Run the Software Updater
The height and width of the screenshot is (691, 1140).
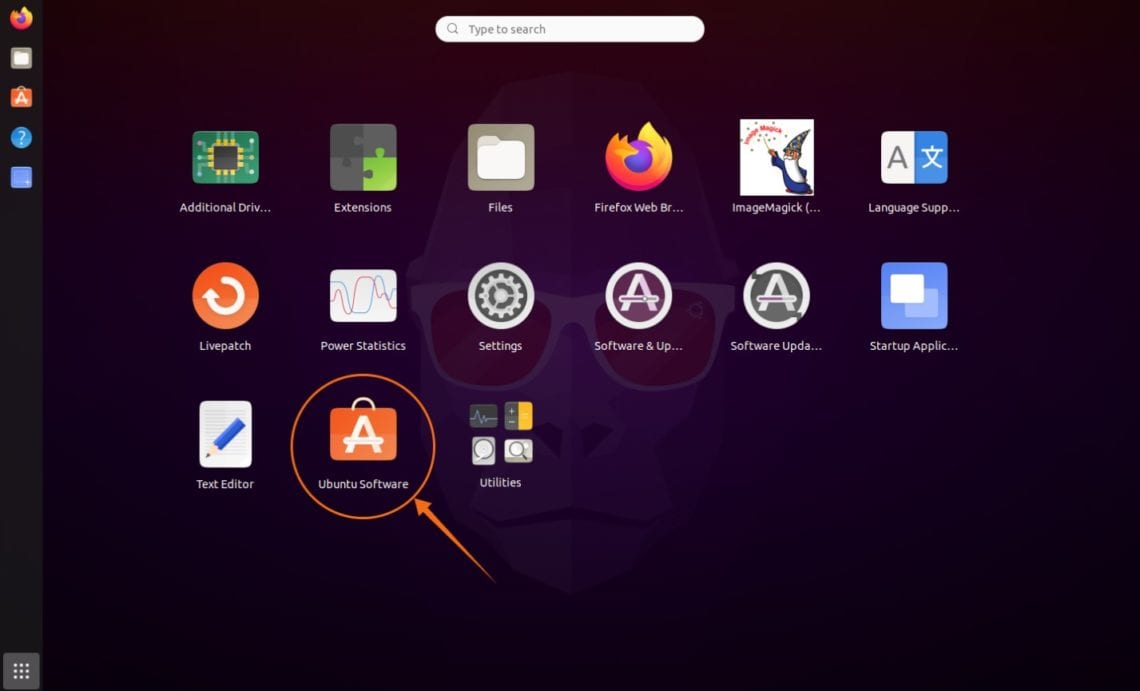(x=777, y=296)
